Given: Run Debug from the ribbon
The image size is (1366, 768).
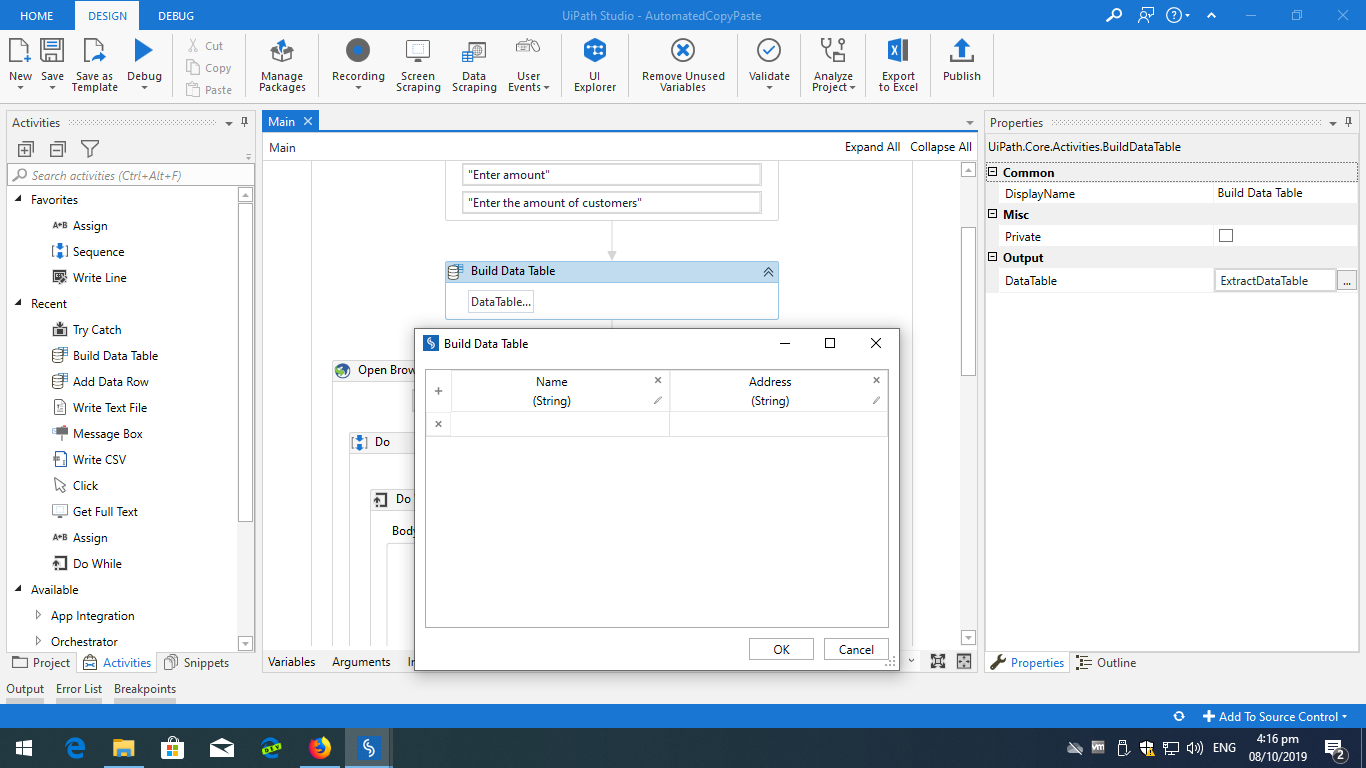Looking at the screenshot, I should pos(144,51).
